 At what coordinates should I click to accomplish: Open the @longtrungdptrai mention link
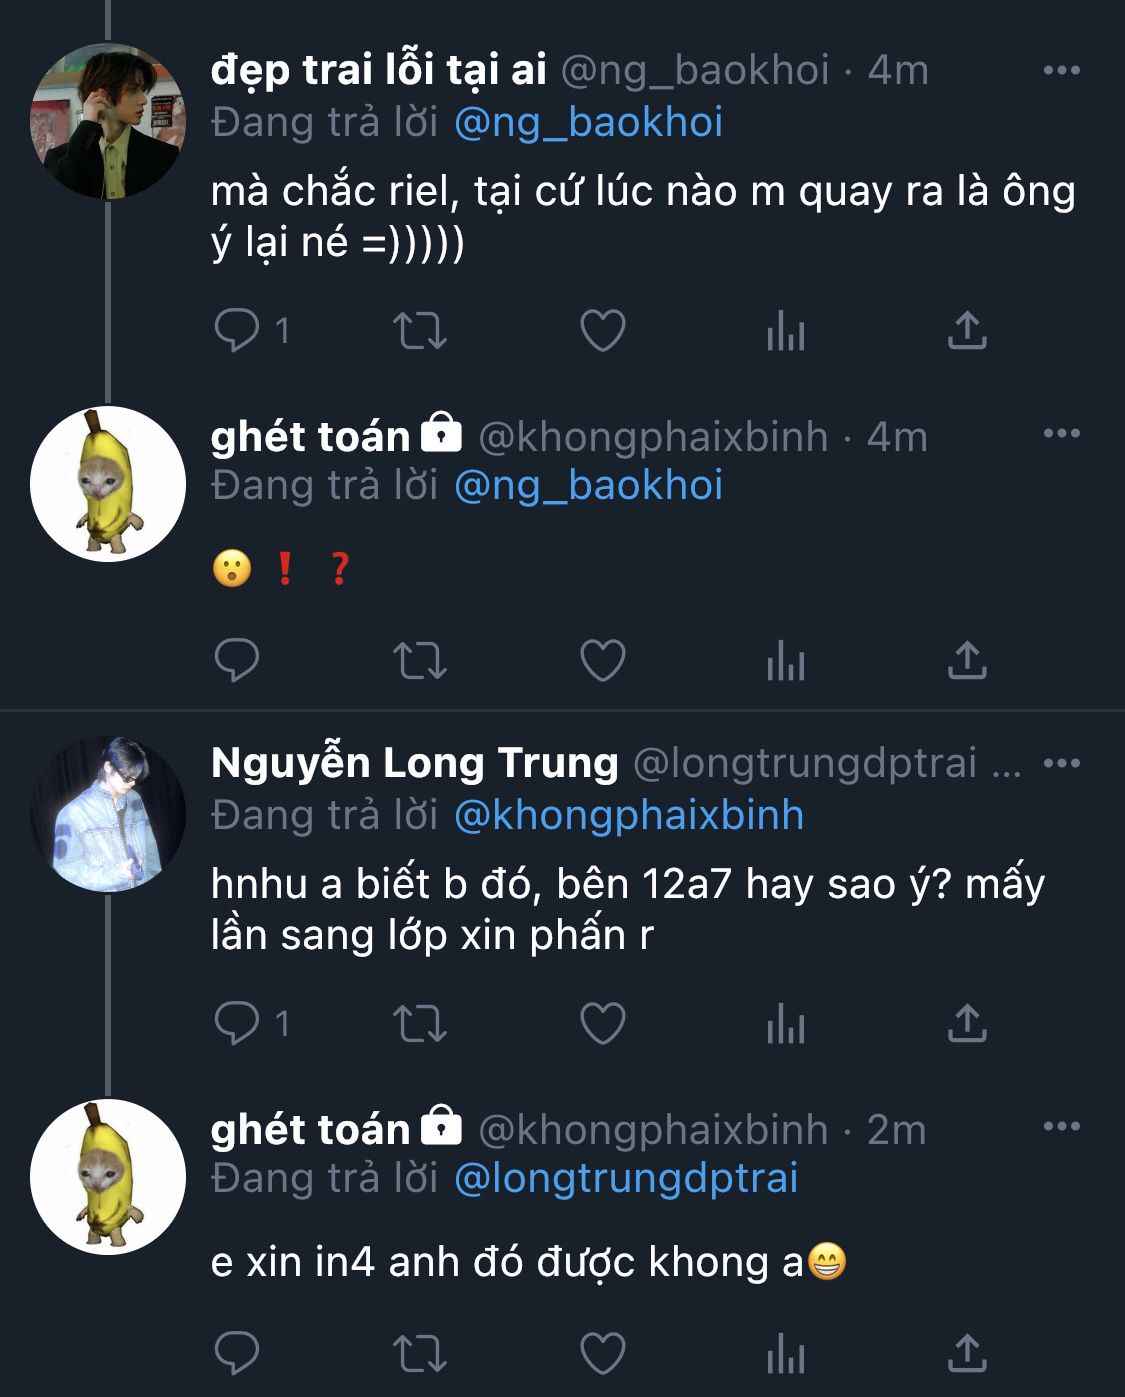point(626,1178)
